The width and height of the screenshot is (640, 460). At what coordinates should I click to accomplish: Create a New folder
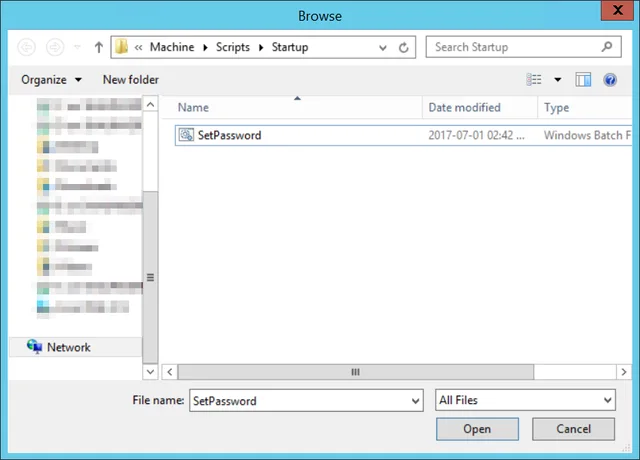coord(131,80)
